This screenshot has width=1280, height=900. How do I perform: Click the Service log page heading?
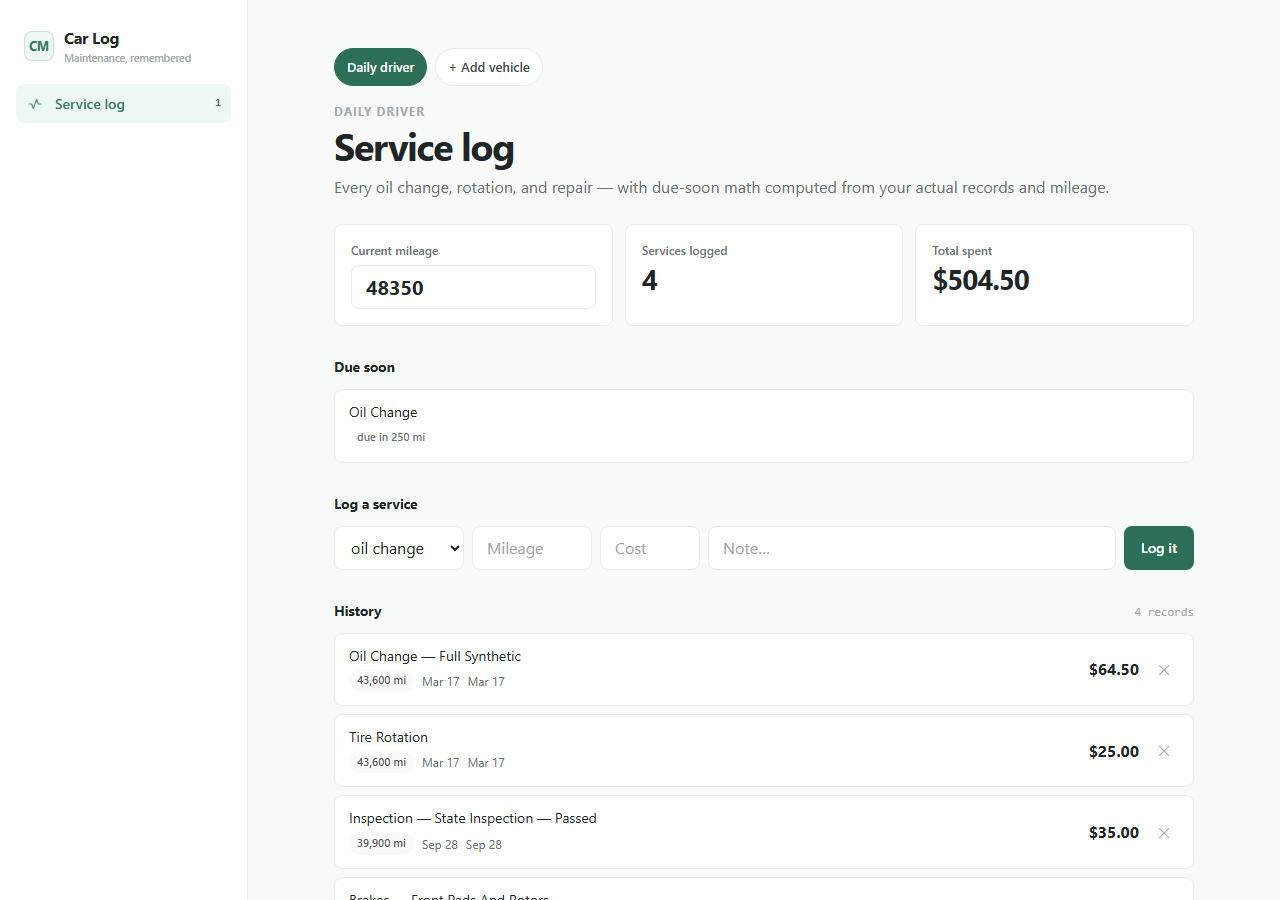[424, 148]
